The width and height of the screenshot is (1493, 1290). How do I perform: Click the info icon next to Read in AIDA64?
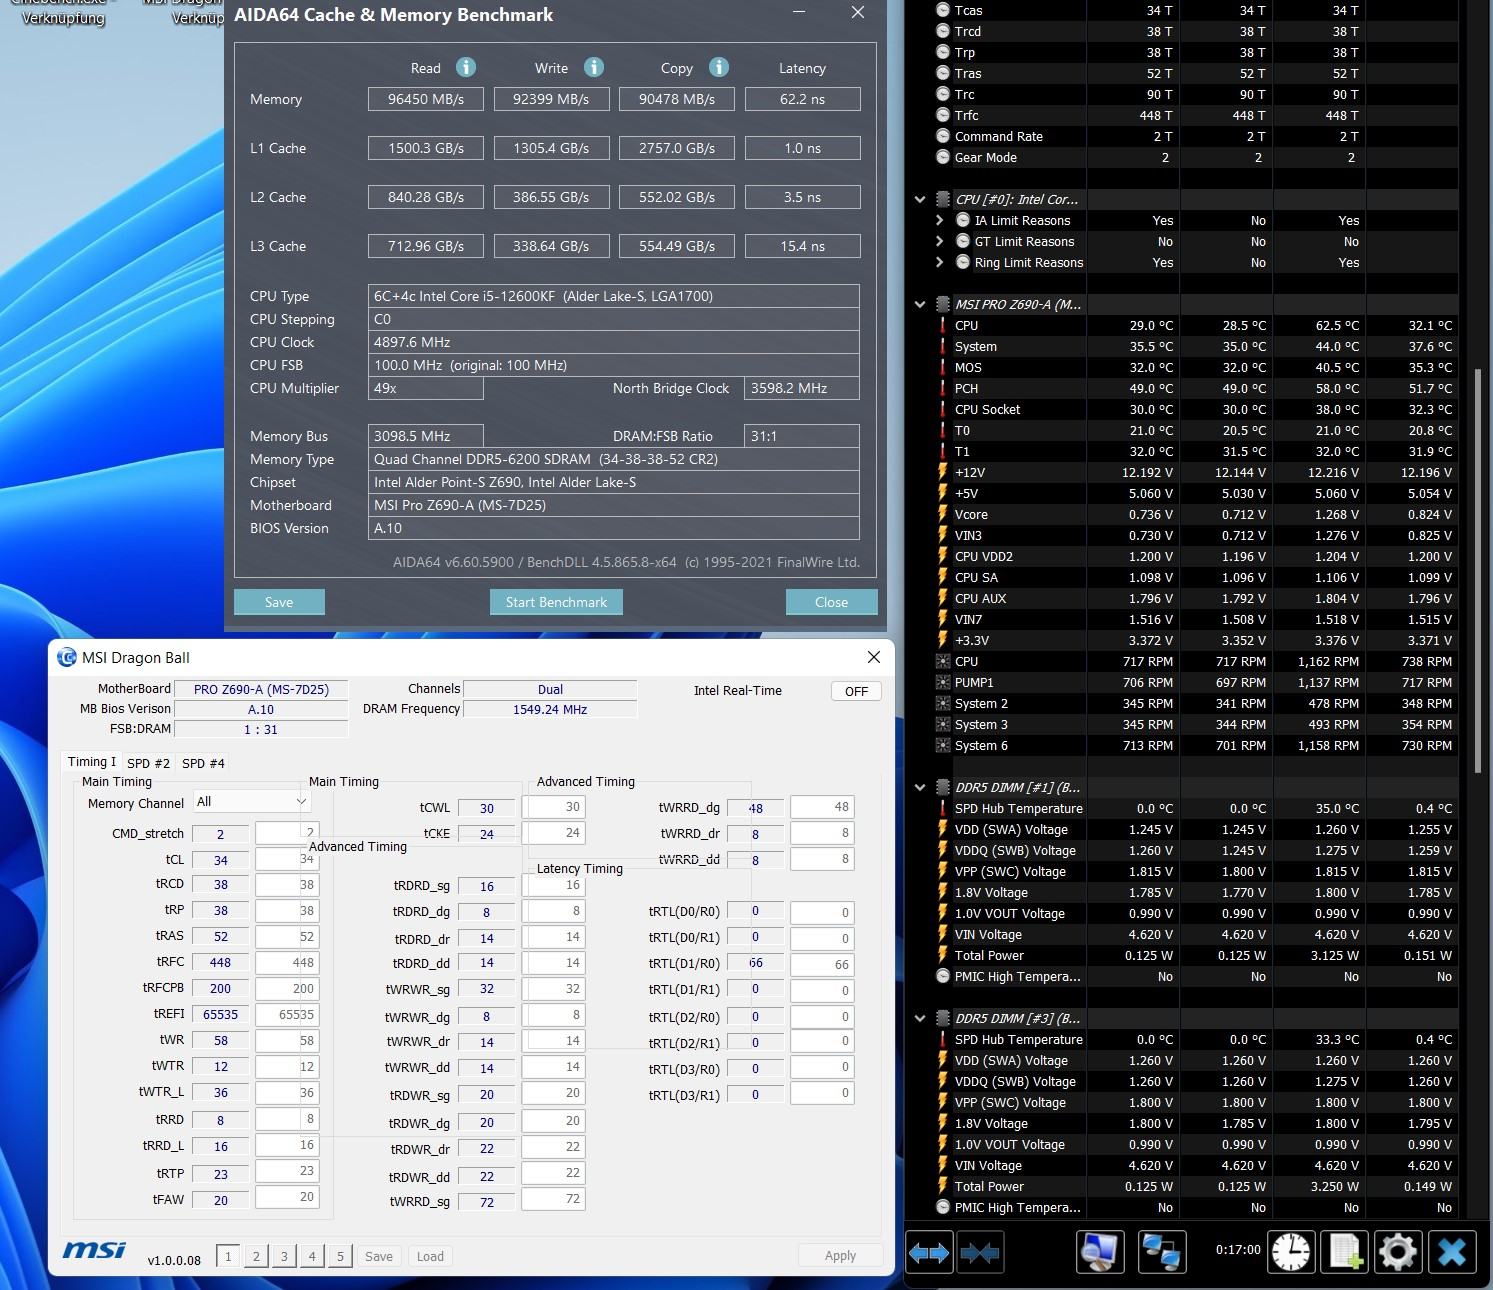(x=466, y=67)
